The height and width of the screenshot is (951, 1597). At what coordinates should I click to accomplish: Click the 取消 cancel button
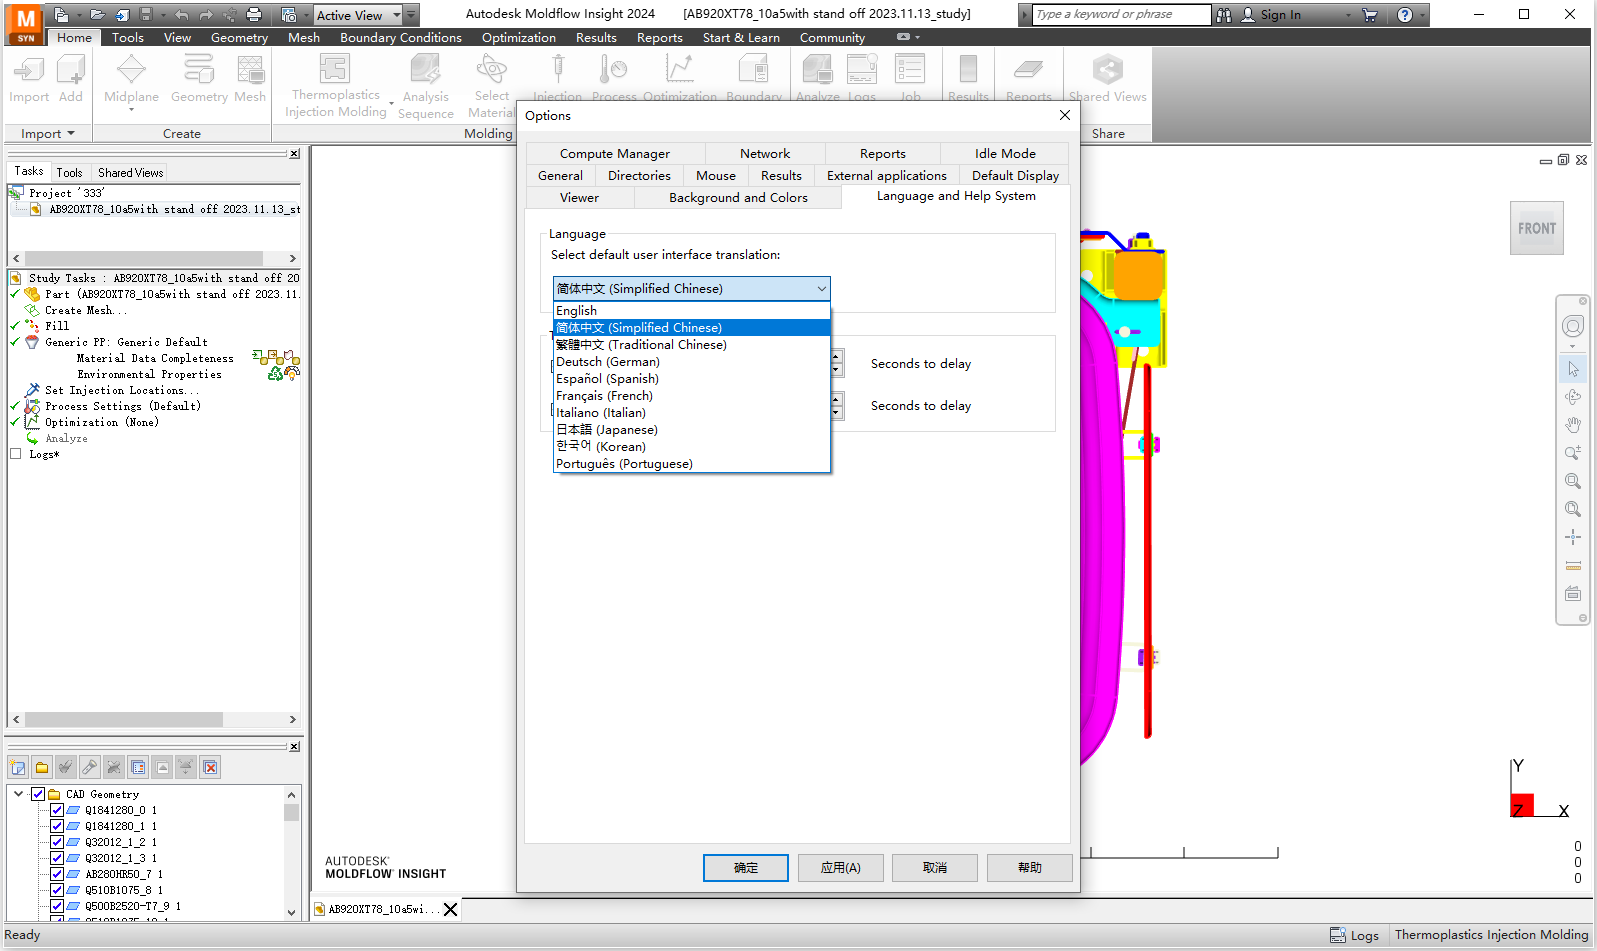pos(935,868)
